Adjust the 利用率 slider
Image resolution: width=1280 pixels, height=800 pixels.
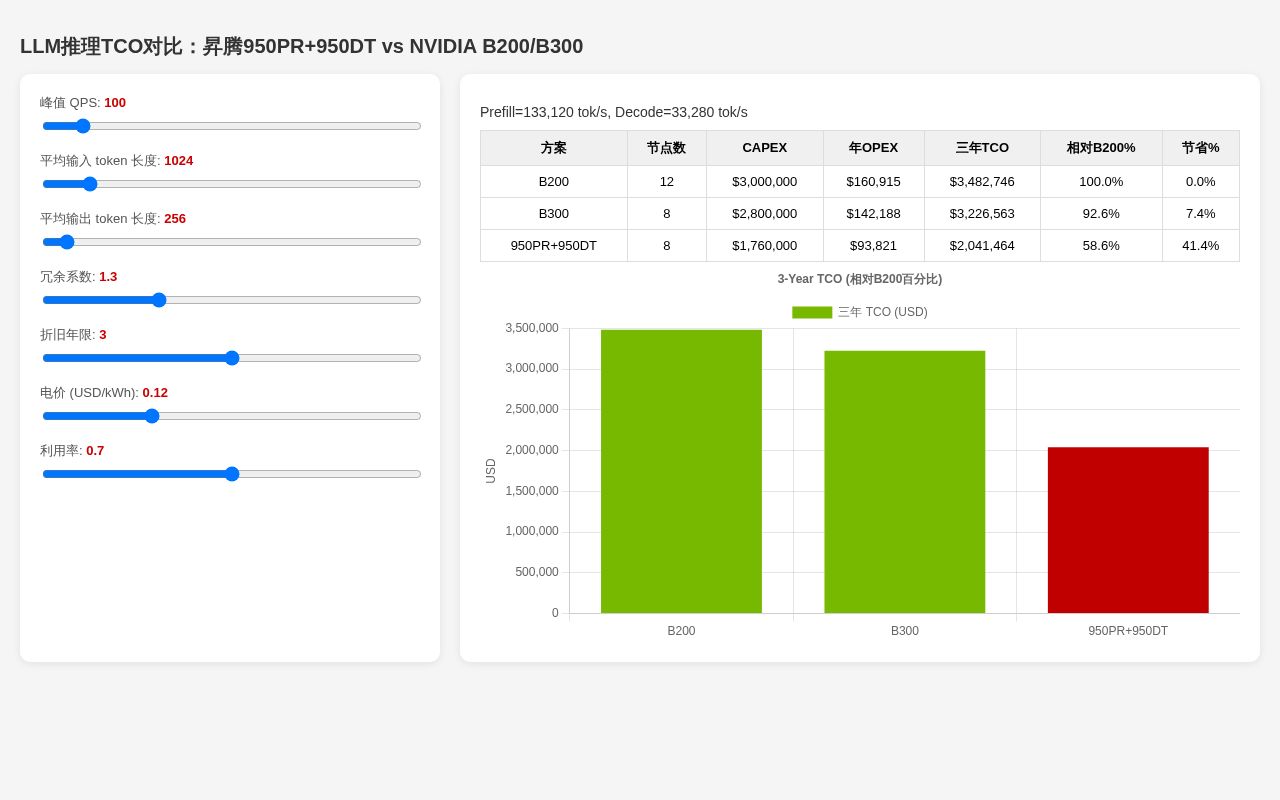pyautogui.click(x=232, y=474)
